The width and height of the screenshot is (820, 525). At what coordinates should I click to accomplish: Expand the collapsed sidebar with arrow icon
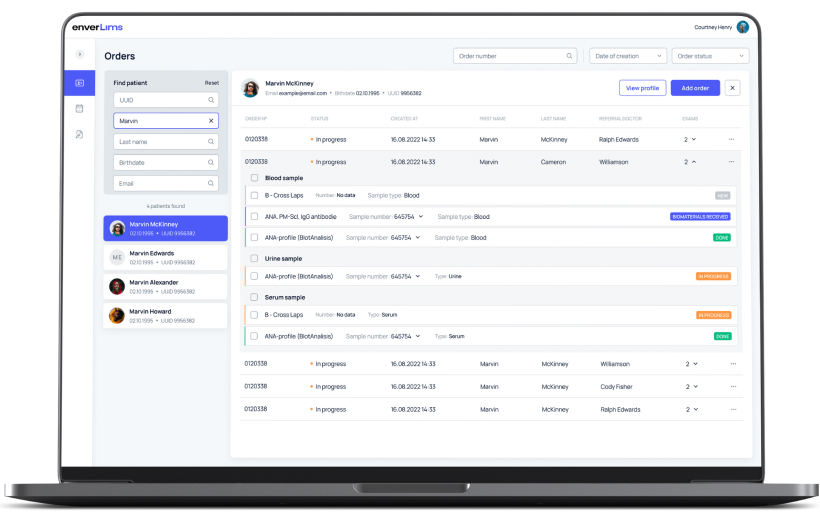[79, 53]
